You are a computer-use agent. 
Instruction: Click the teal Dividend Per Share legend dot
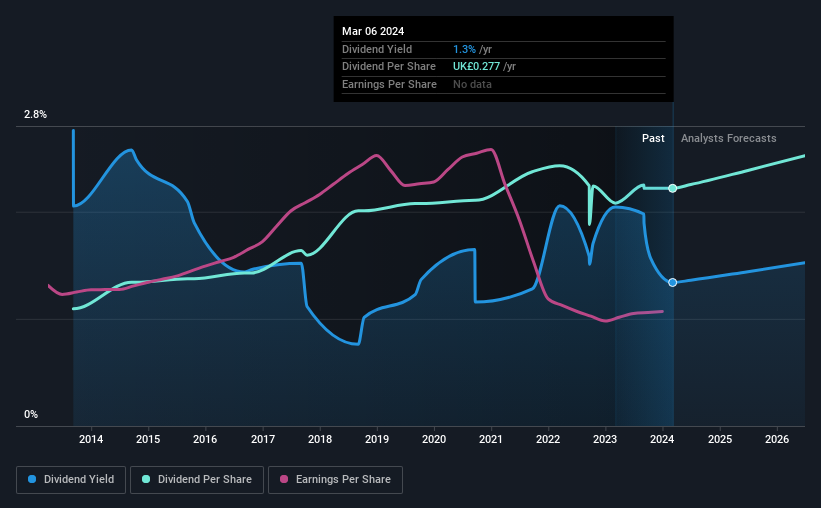coord(146,479)
